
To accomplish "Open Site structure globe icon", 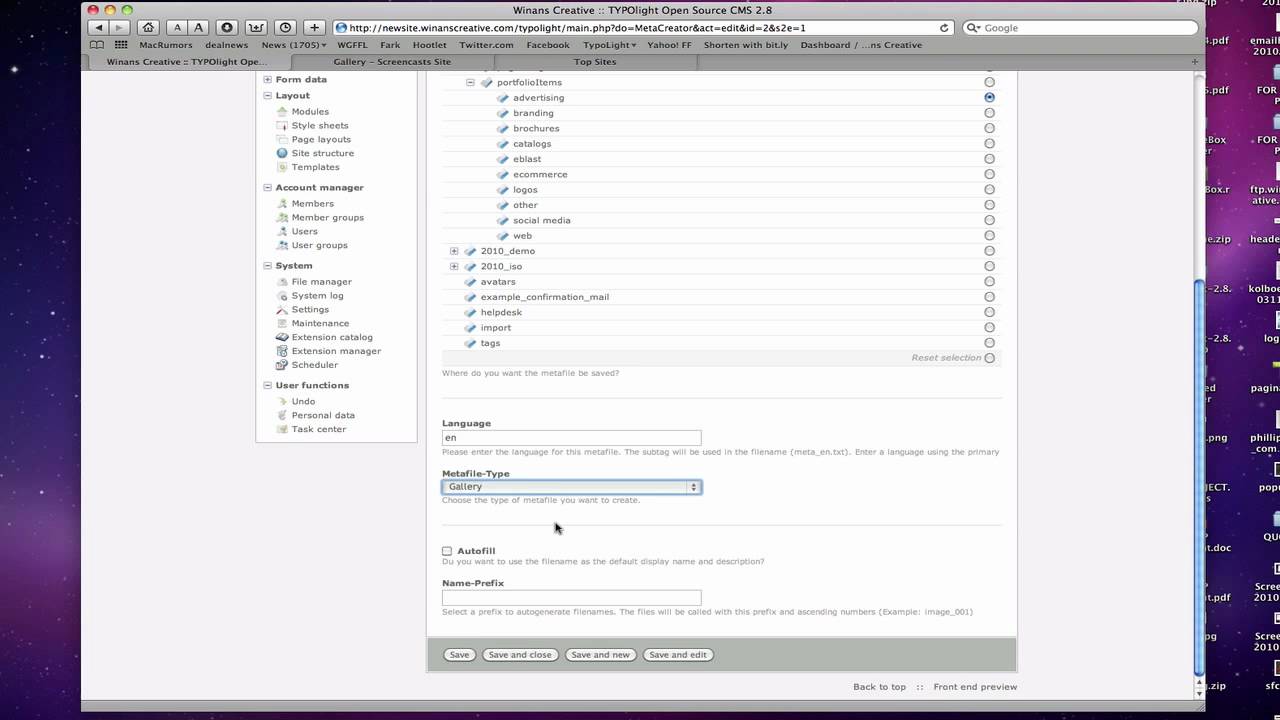I will click(x=282, y=153).
